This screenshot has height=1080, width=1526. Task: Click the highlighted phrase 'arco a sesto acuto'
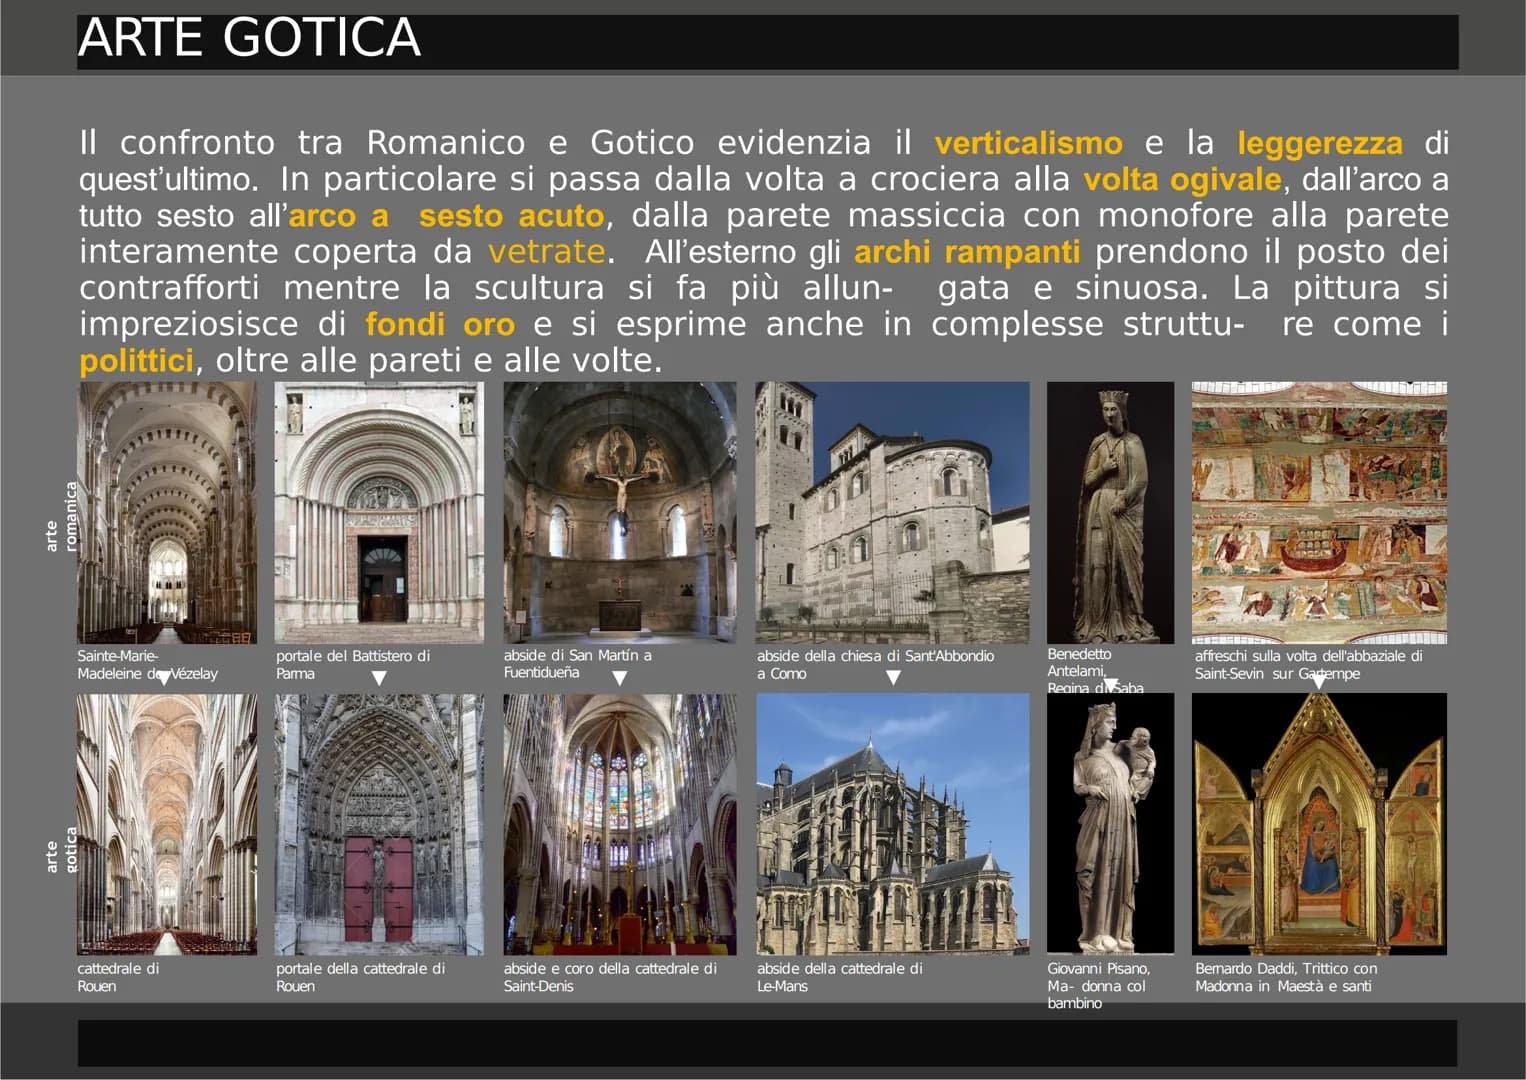pyautogui.click(x=446, y=216)
